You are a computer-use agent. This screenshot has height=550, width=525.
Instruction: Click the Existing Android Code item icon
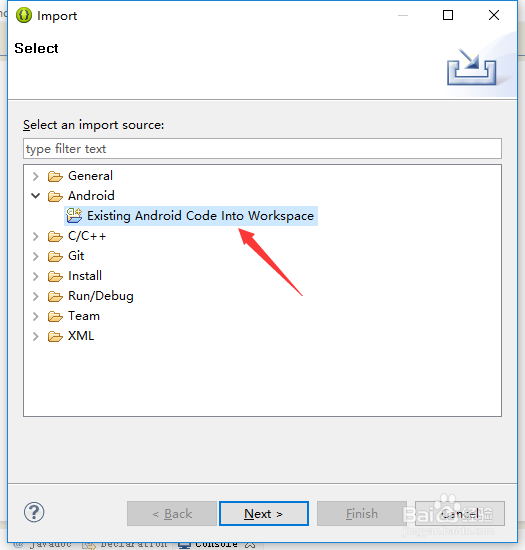(74, 215)
